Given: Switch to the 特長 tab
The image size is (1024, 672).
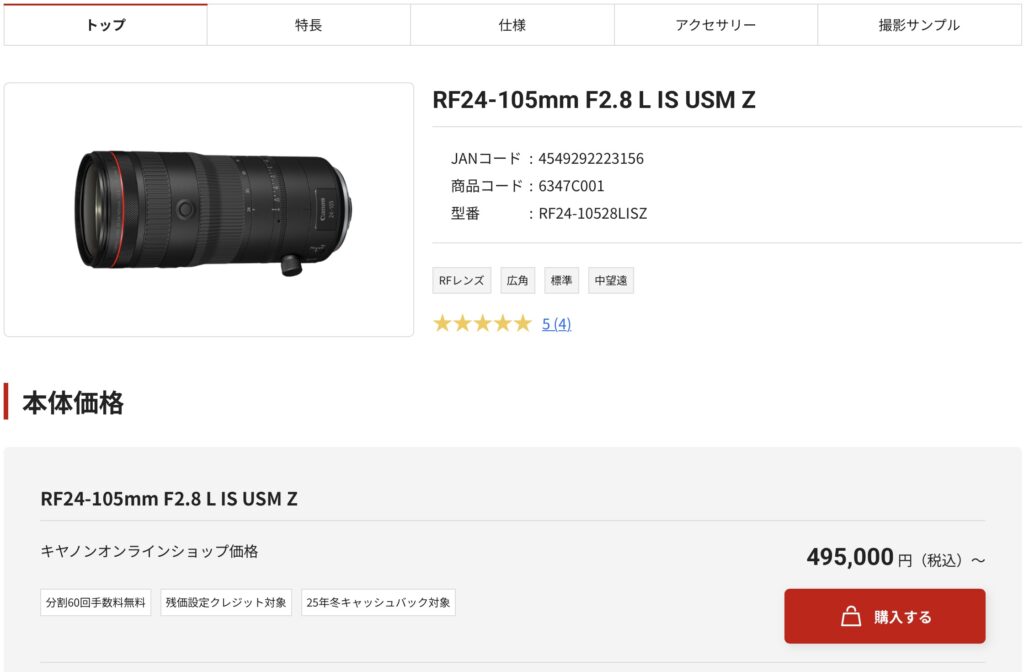Looking at the screenshot, I should pyautogui.click(x=307, y=25).
